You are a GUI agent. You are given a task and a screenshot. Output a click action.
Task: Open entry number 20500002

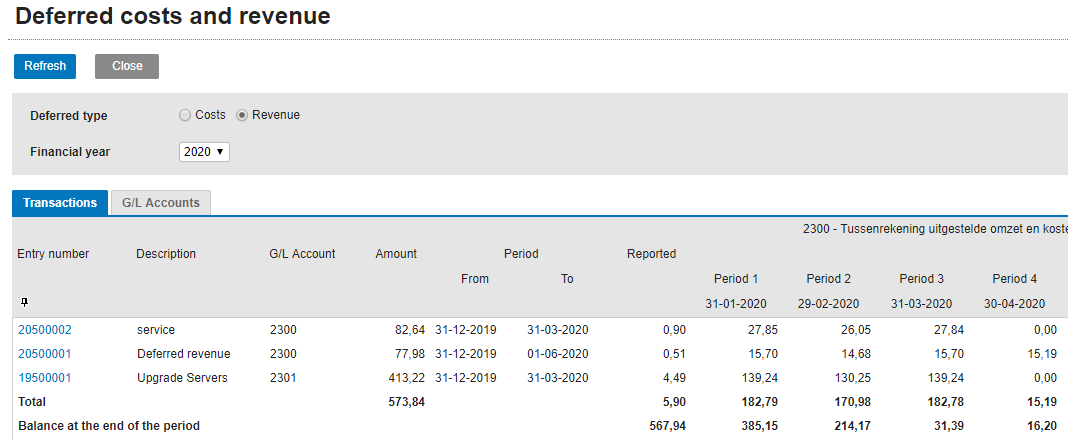[x=44, y=330]
